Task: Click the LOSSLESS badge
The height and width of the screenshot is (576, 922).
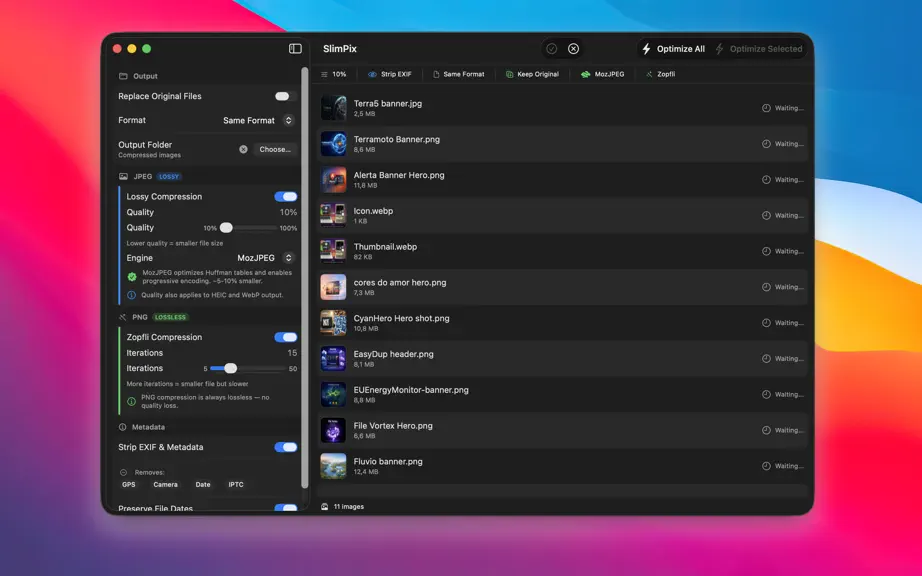Action: (171, 317)
